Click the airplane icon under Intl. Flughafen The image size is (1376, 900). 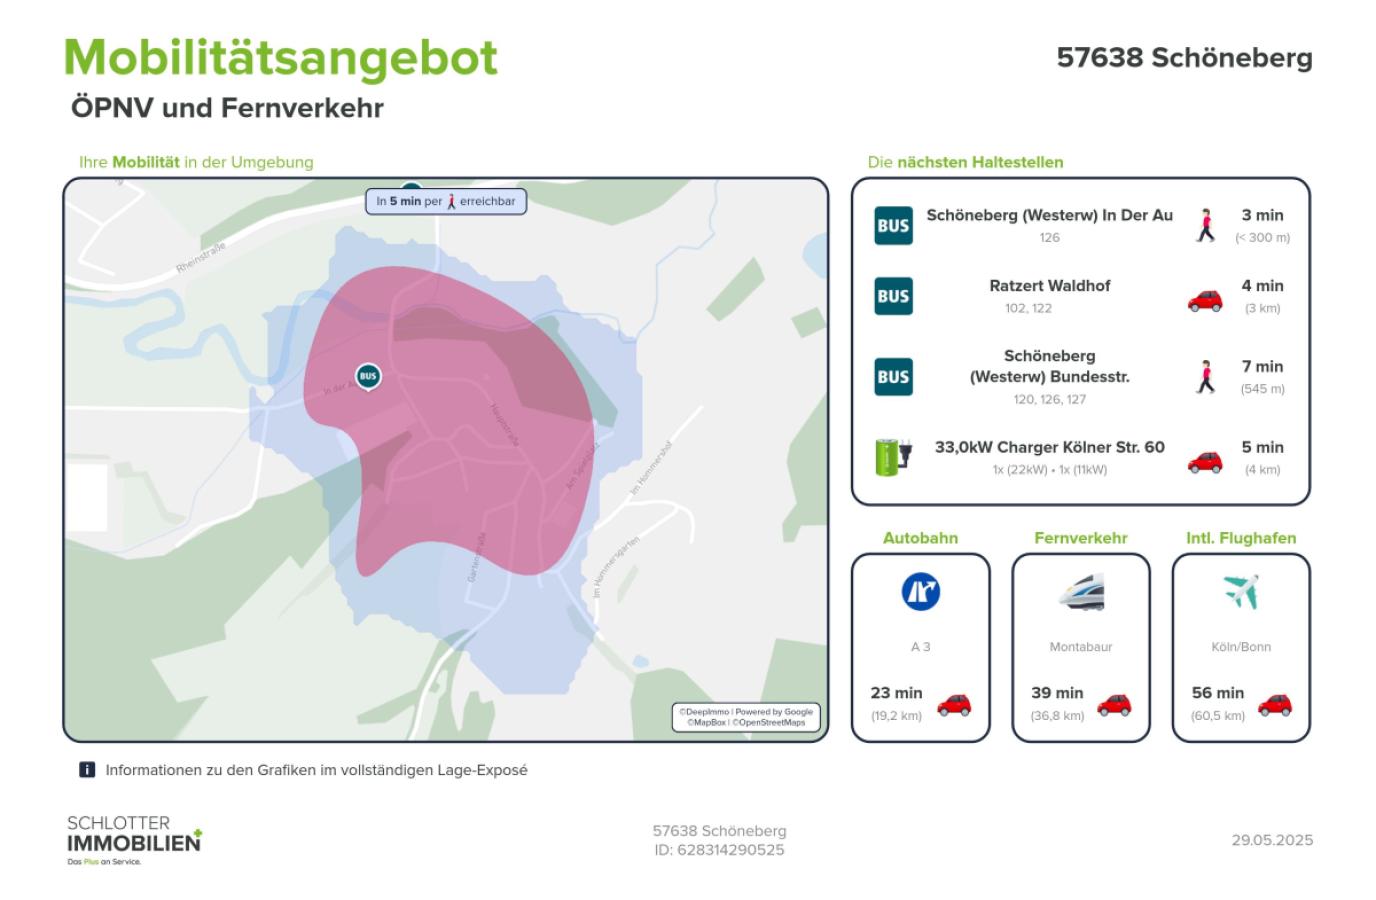[1241, 592]
